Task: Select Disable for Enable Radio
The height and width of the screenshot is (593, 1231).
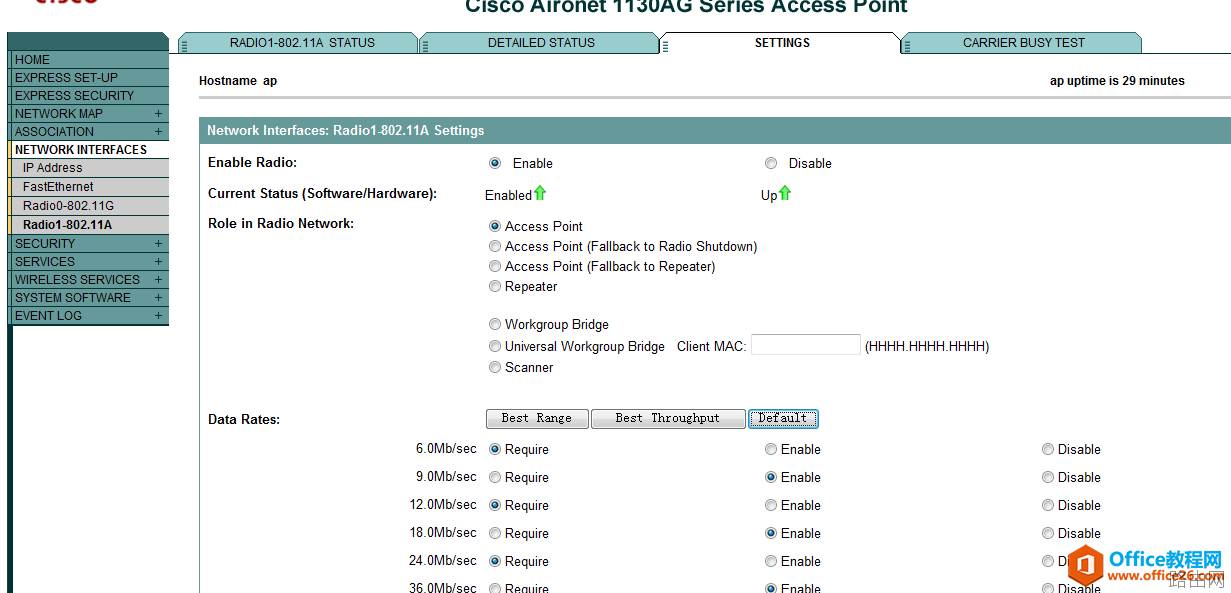Action: (771, 163)
